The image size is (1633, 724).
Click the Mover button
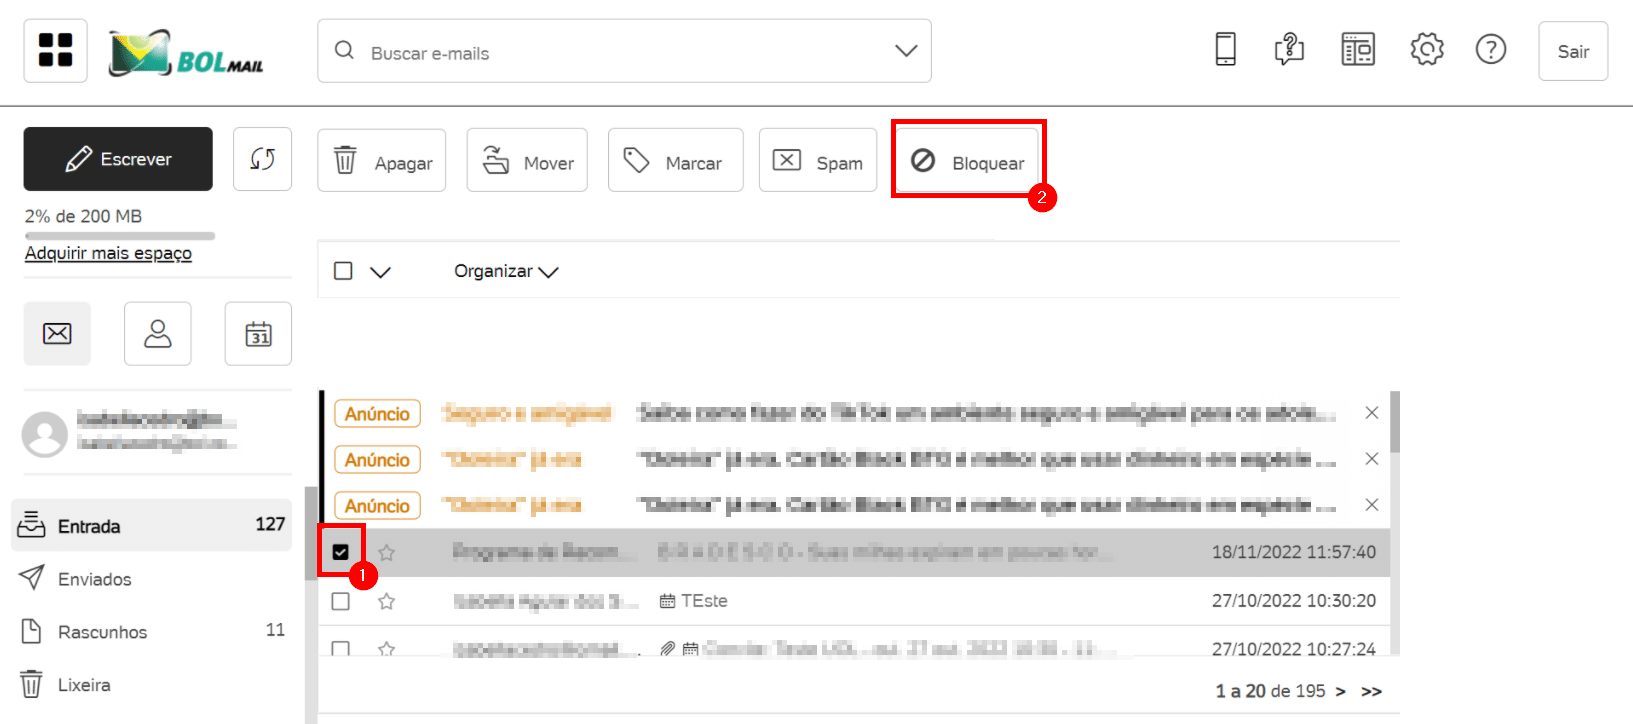click(x=528, y=160)
